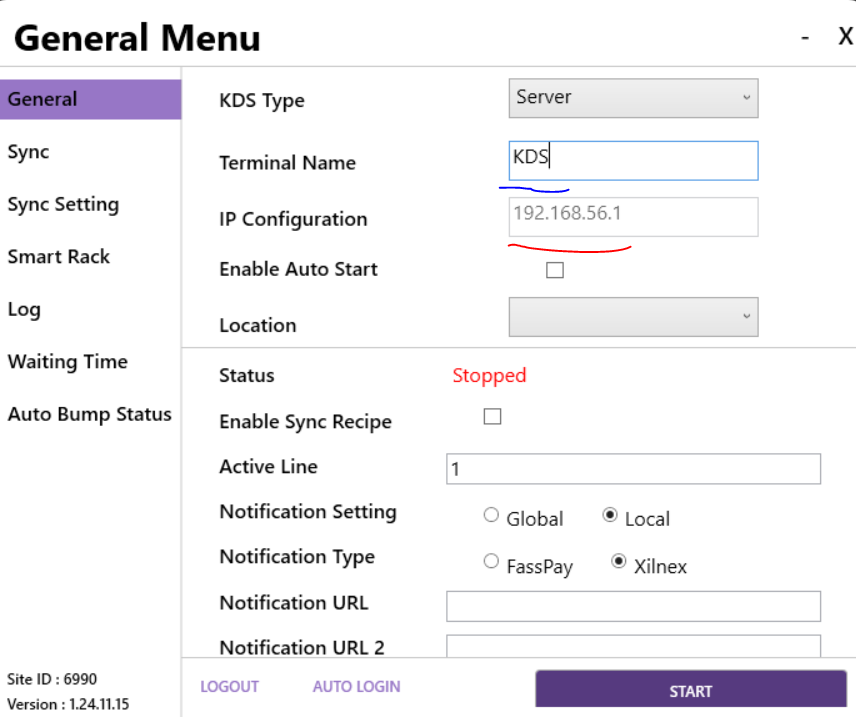The image size is (856, 717).
Task: Choose the Local notification setting
Action: point(610,515)
